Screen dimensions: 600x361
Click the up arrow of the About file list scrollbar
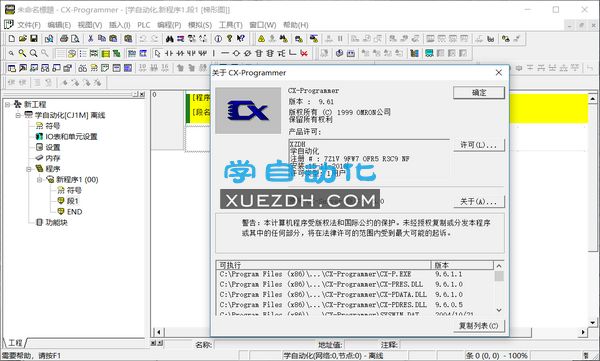pyautogui.click(x=499, y=266)
